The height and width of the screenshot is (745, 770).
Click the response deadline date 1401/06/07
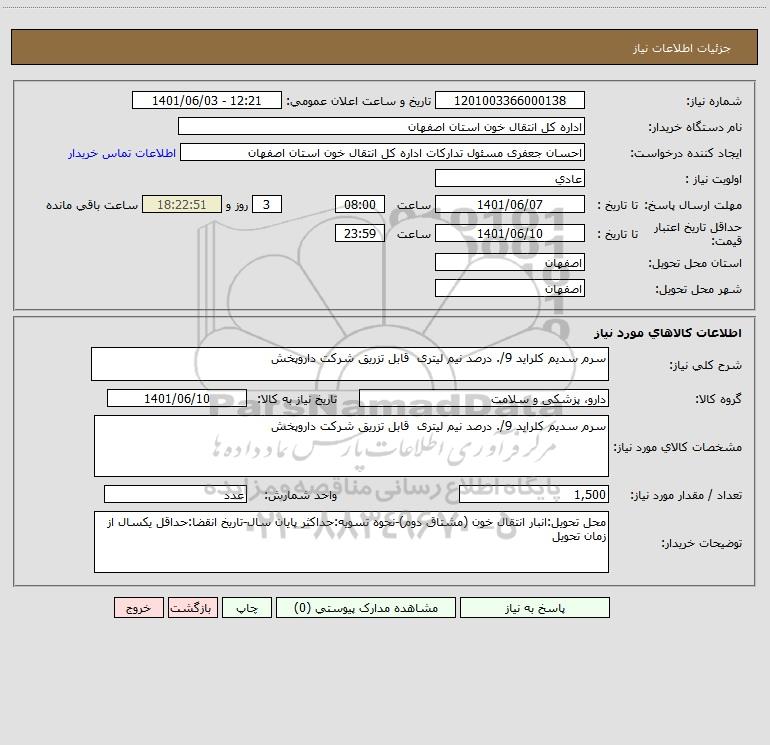(x=510, y=205)
